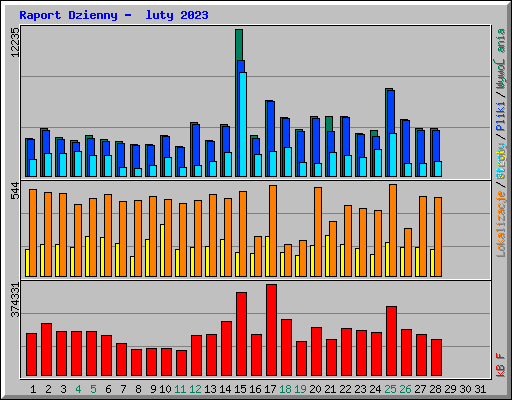This screenshot has width=512, height=400.
Task: Select day 25 label on the axis
Action: click(390, 389)
